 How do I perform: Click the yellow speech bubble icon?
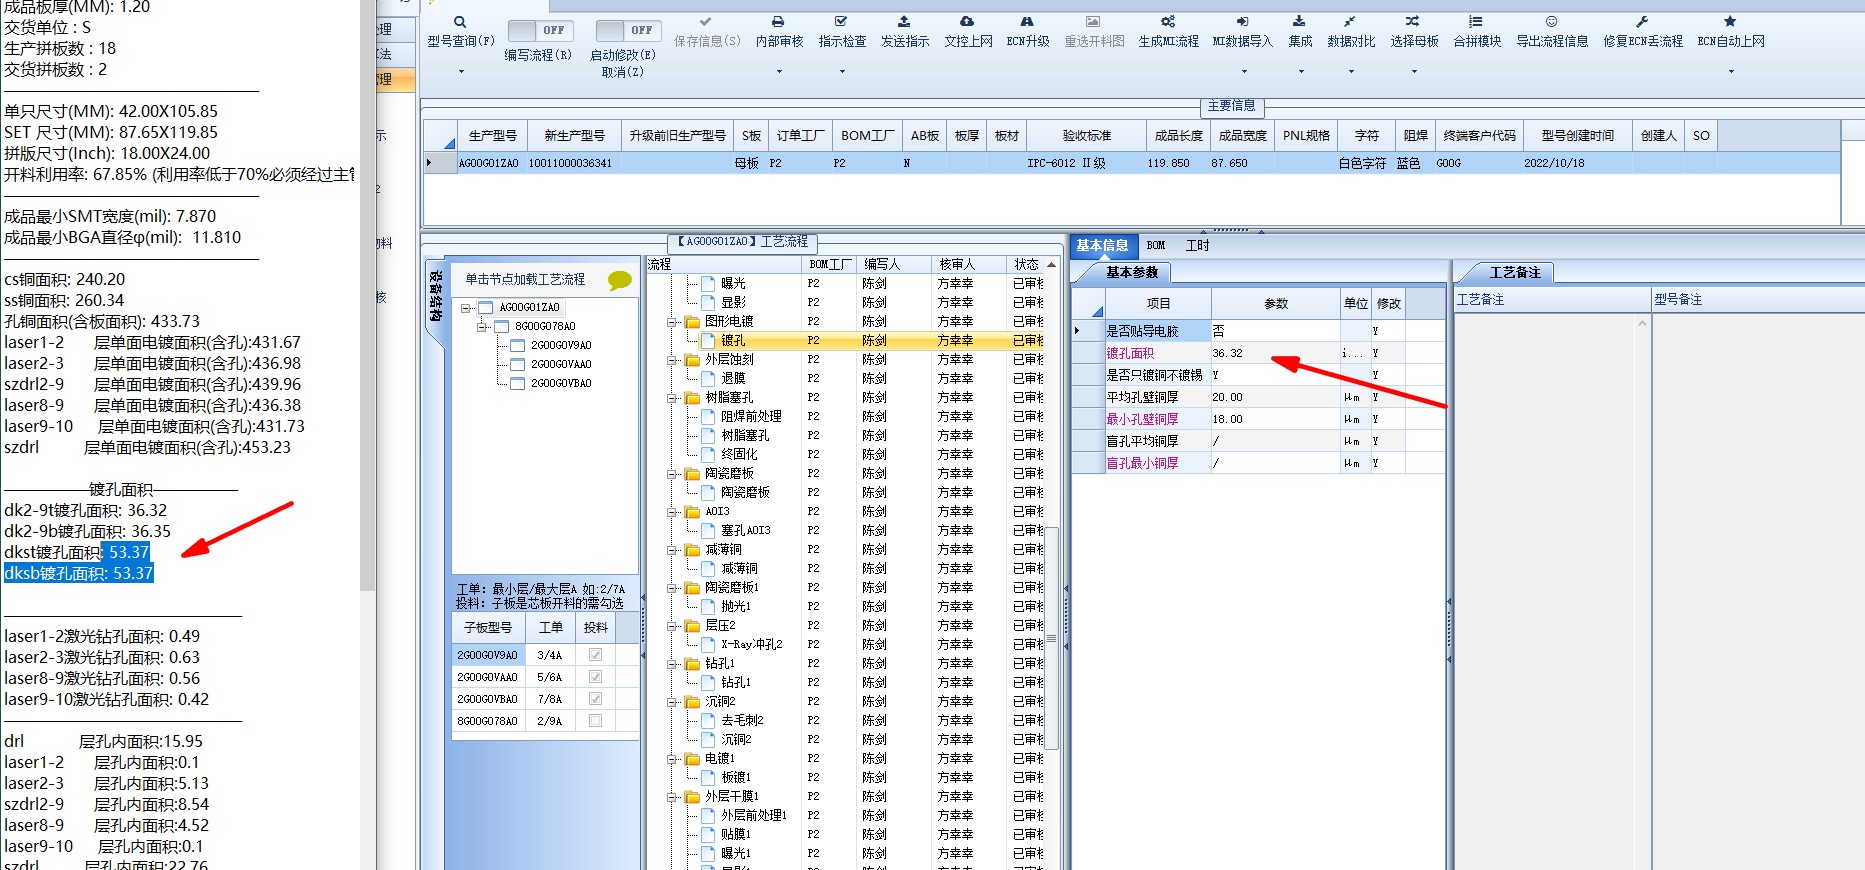(620, 281)
